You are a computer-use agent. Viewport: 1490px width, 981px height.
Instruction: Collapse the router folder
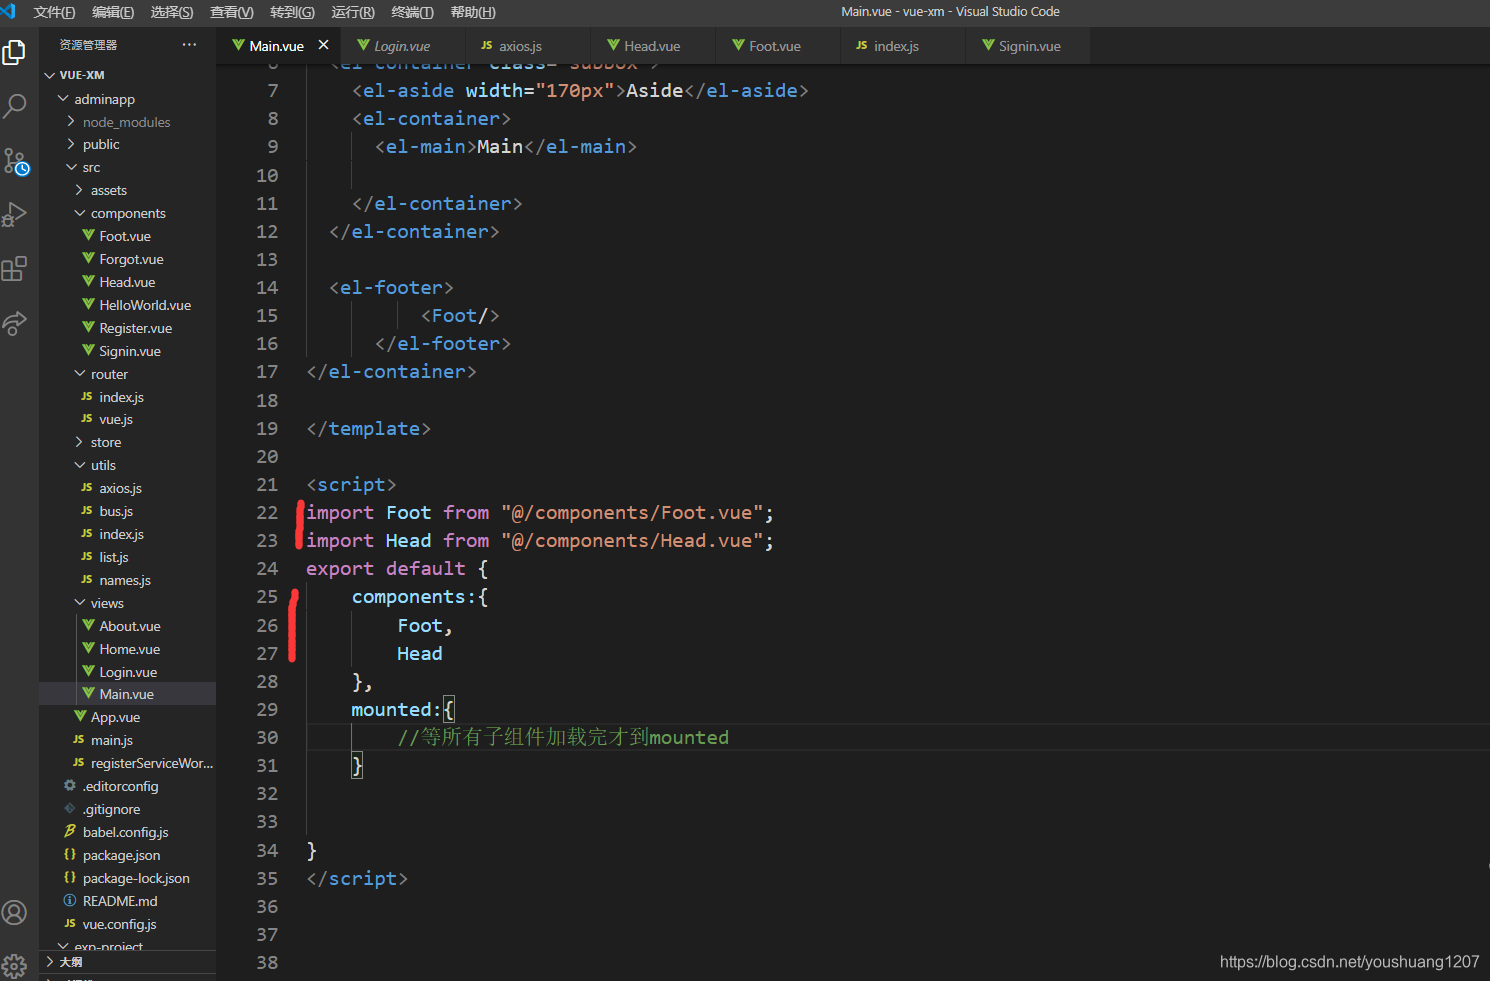click(127, 374)
